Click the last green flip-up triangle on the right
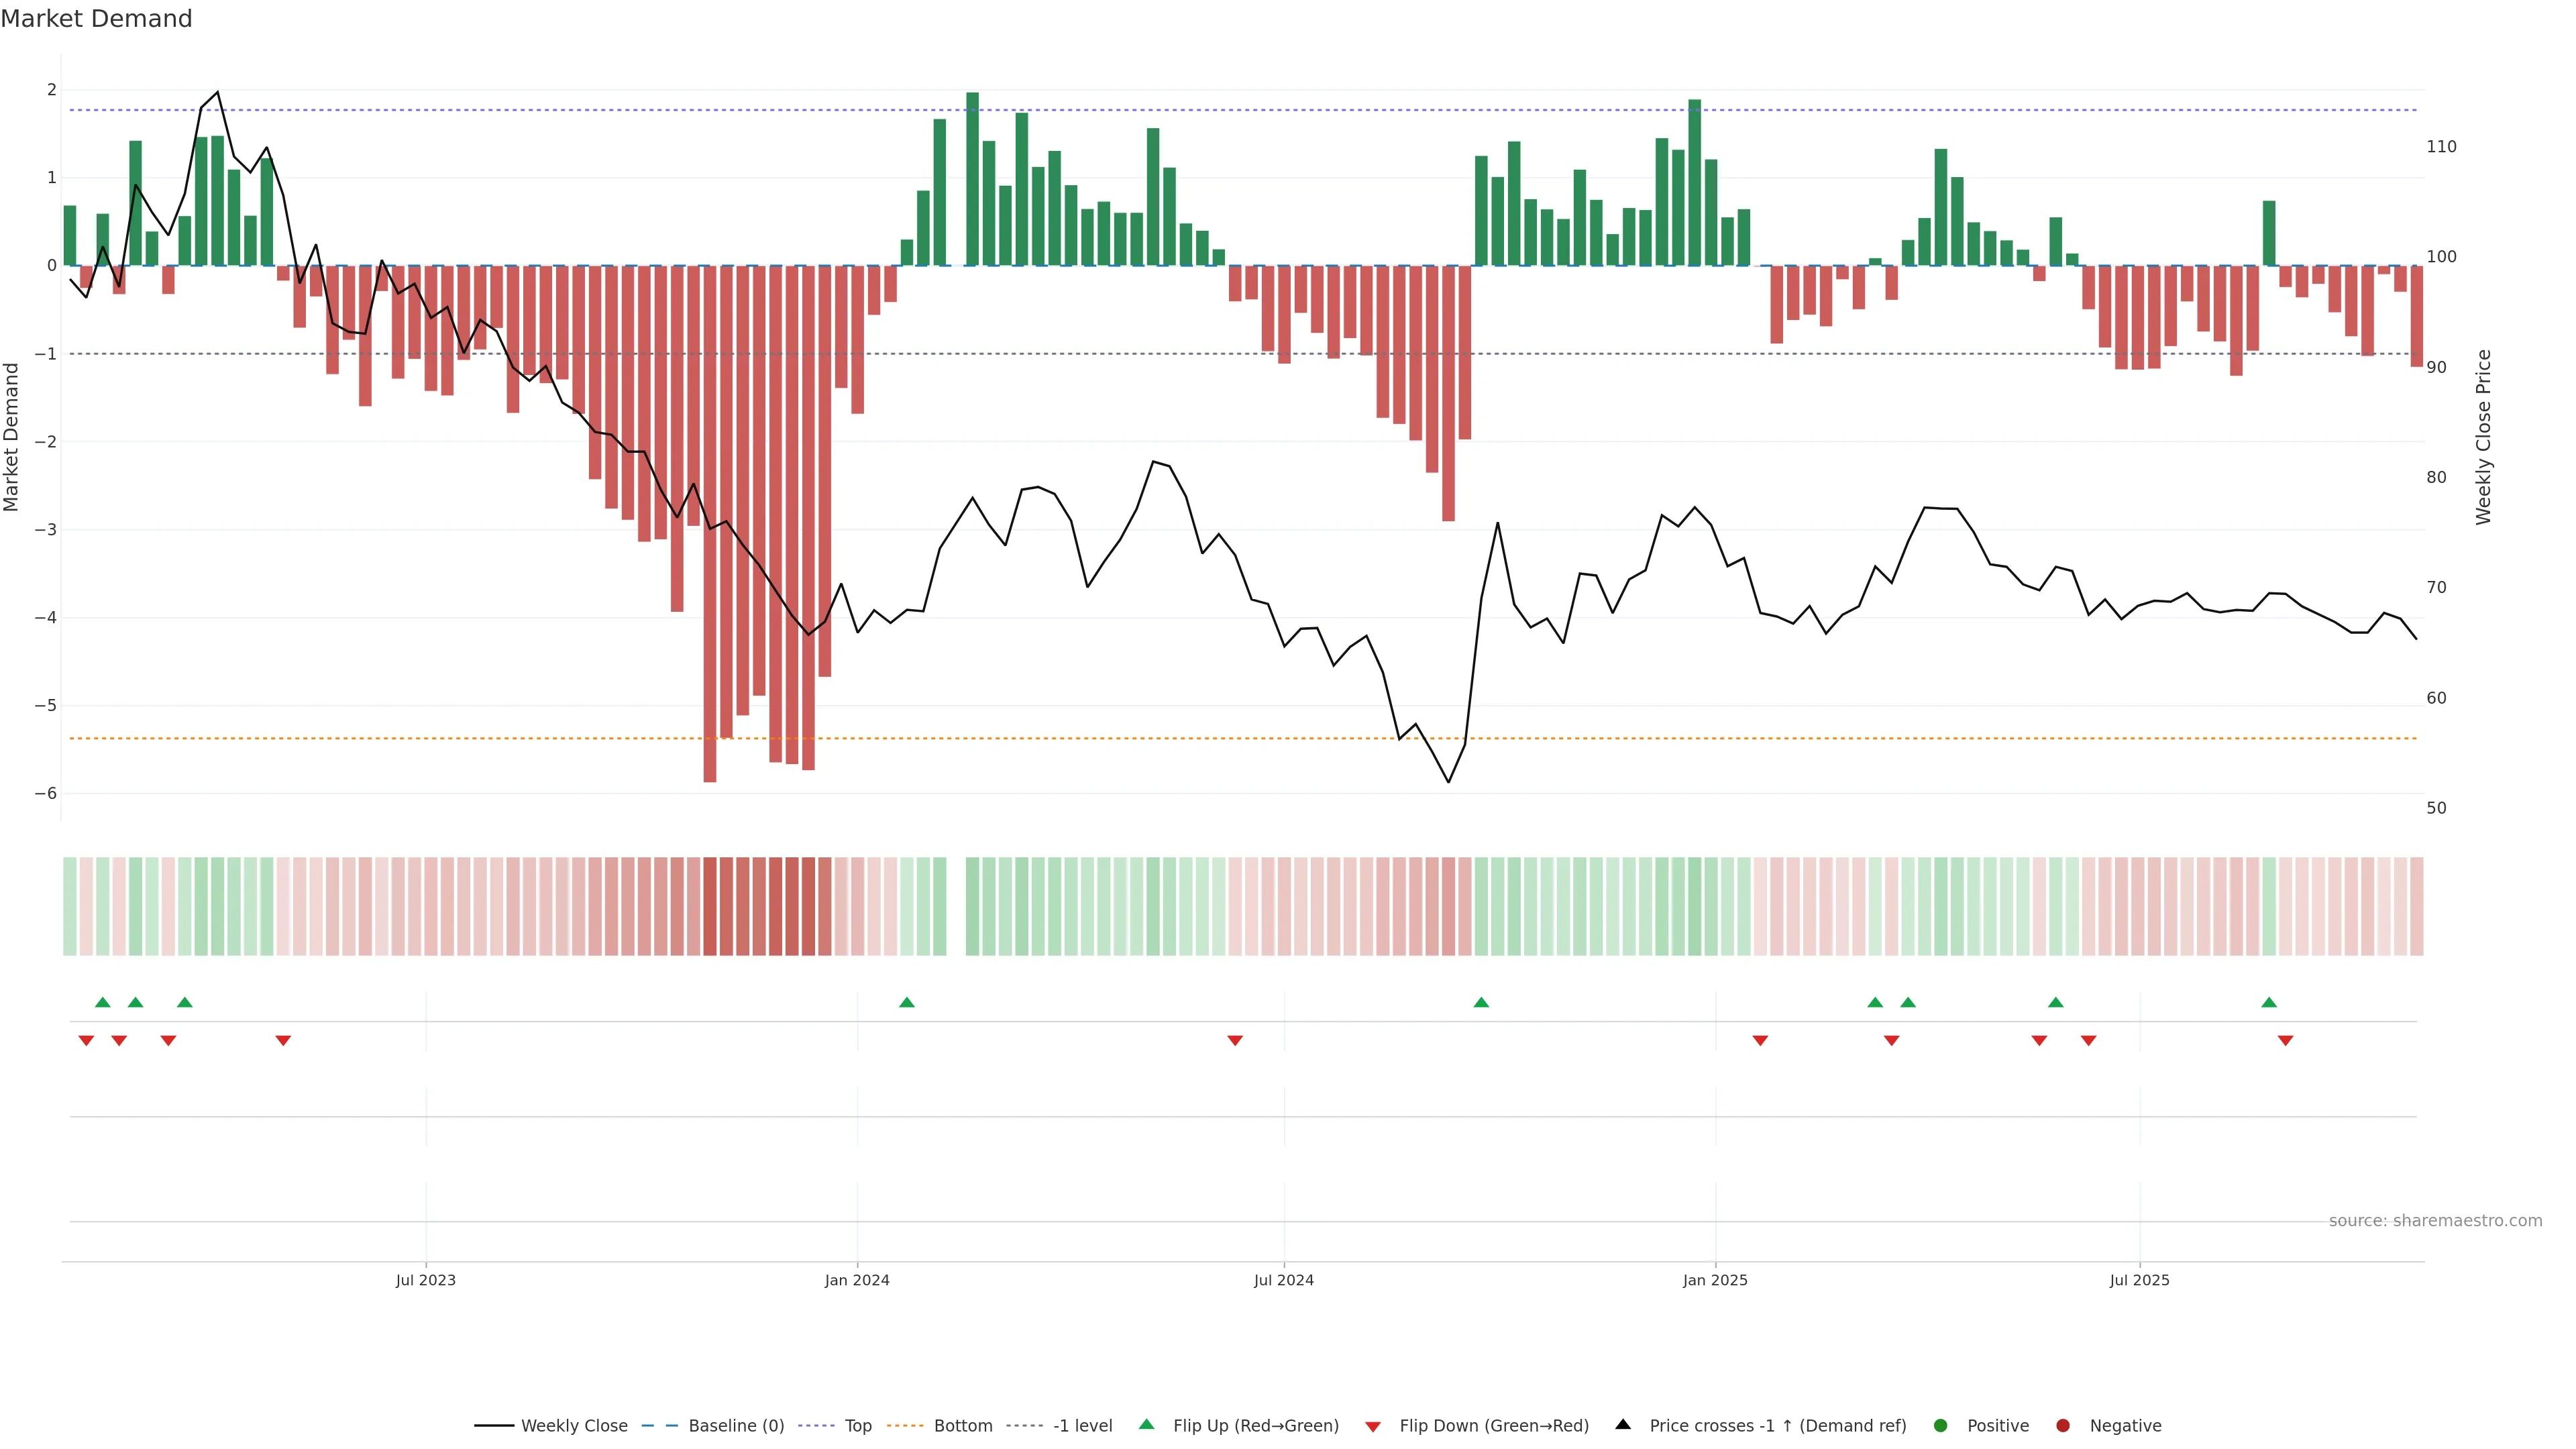 [2269, 1002]
